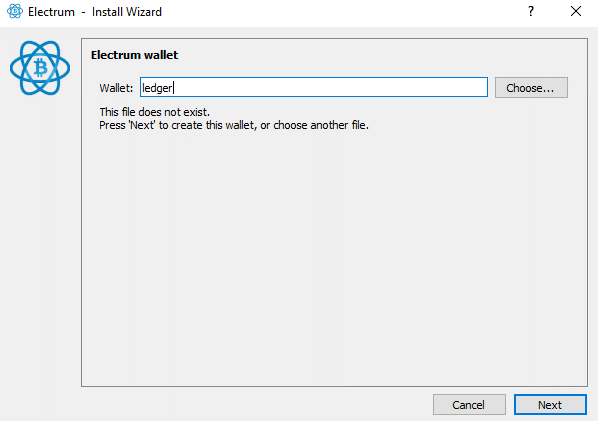Click the 'This file does not exist.' message
The image size is (598, 421).
(x=154, y=112)
